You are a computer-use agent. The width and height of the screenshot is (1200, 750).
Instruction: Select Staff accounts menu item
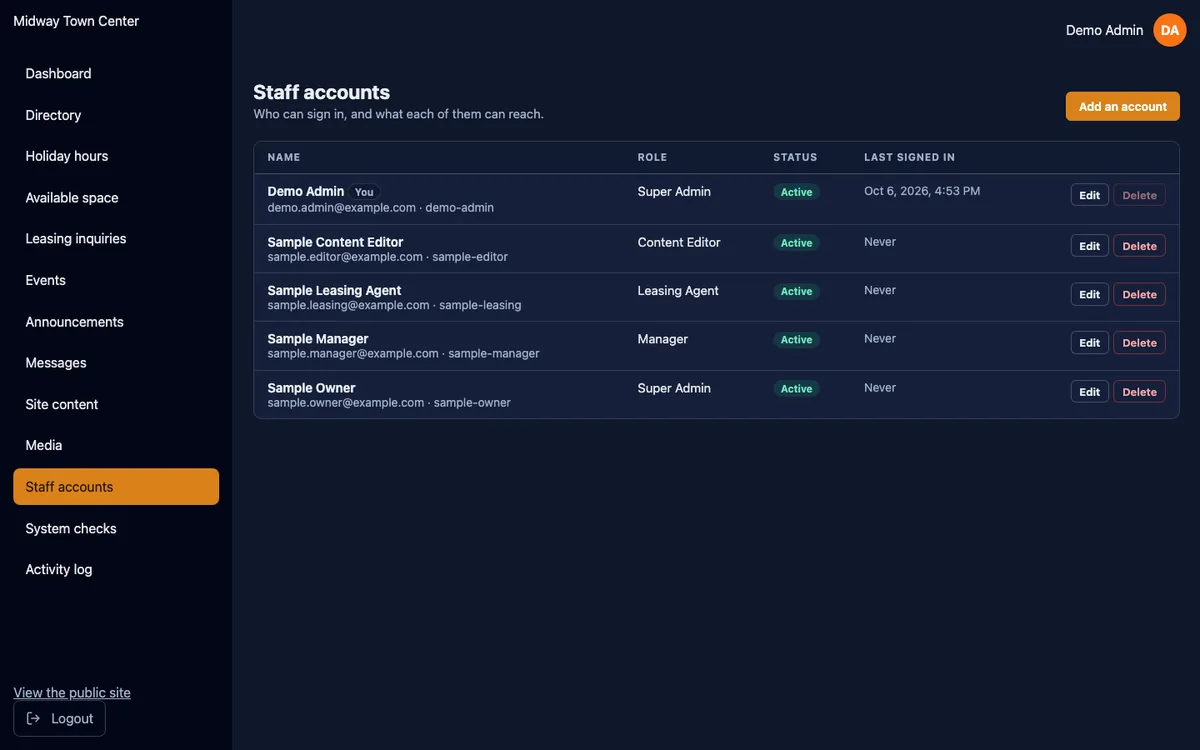coord(116,487)
